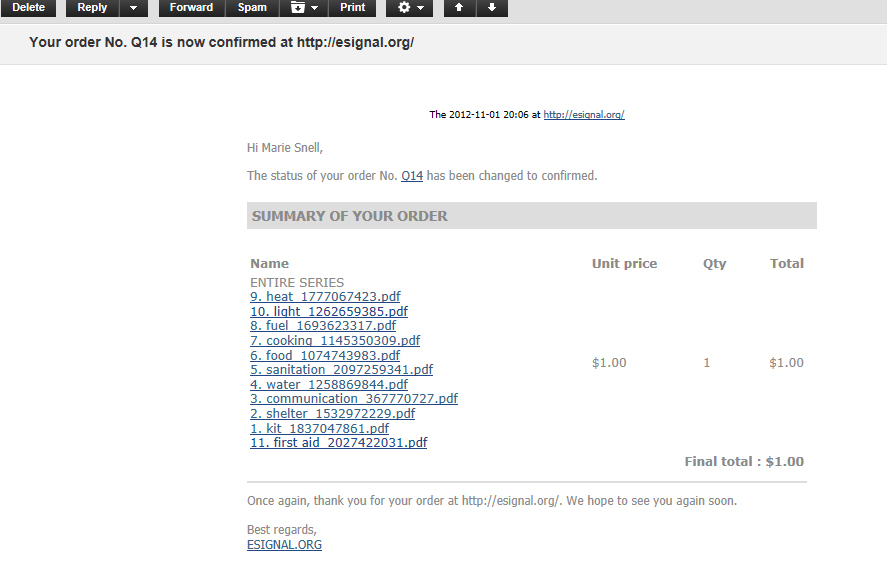Print the email
887x575 pixels.
click(x=352, y=8)
